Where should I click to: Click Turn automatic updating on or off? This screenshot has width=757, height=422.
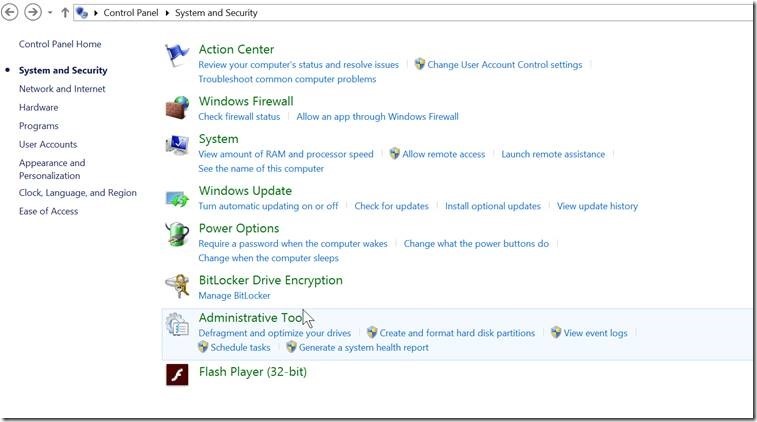[268, 206]
